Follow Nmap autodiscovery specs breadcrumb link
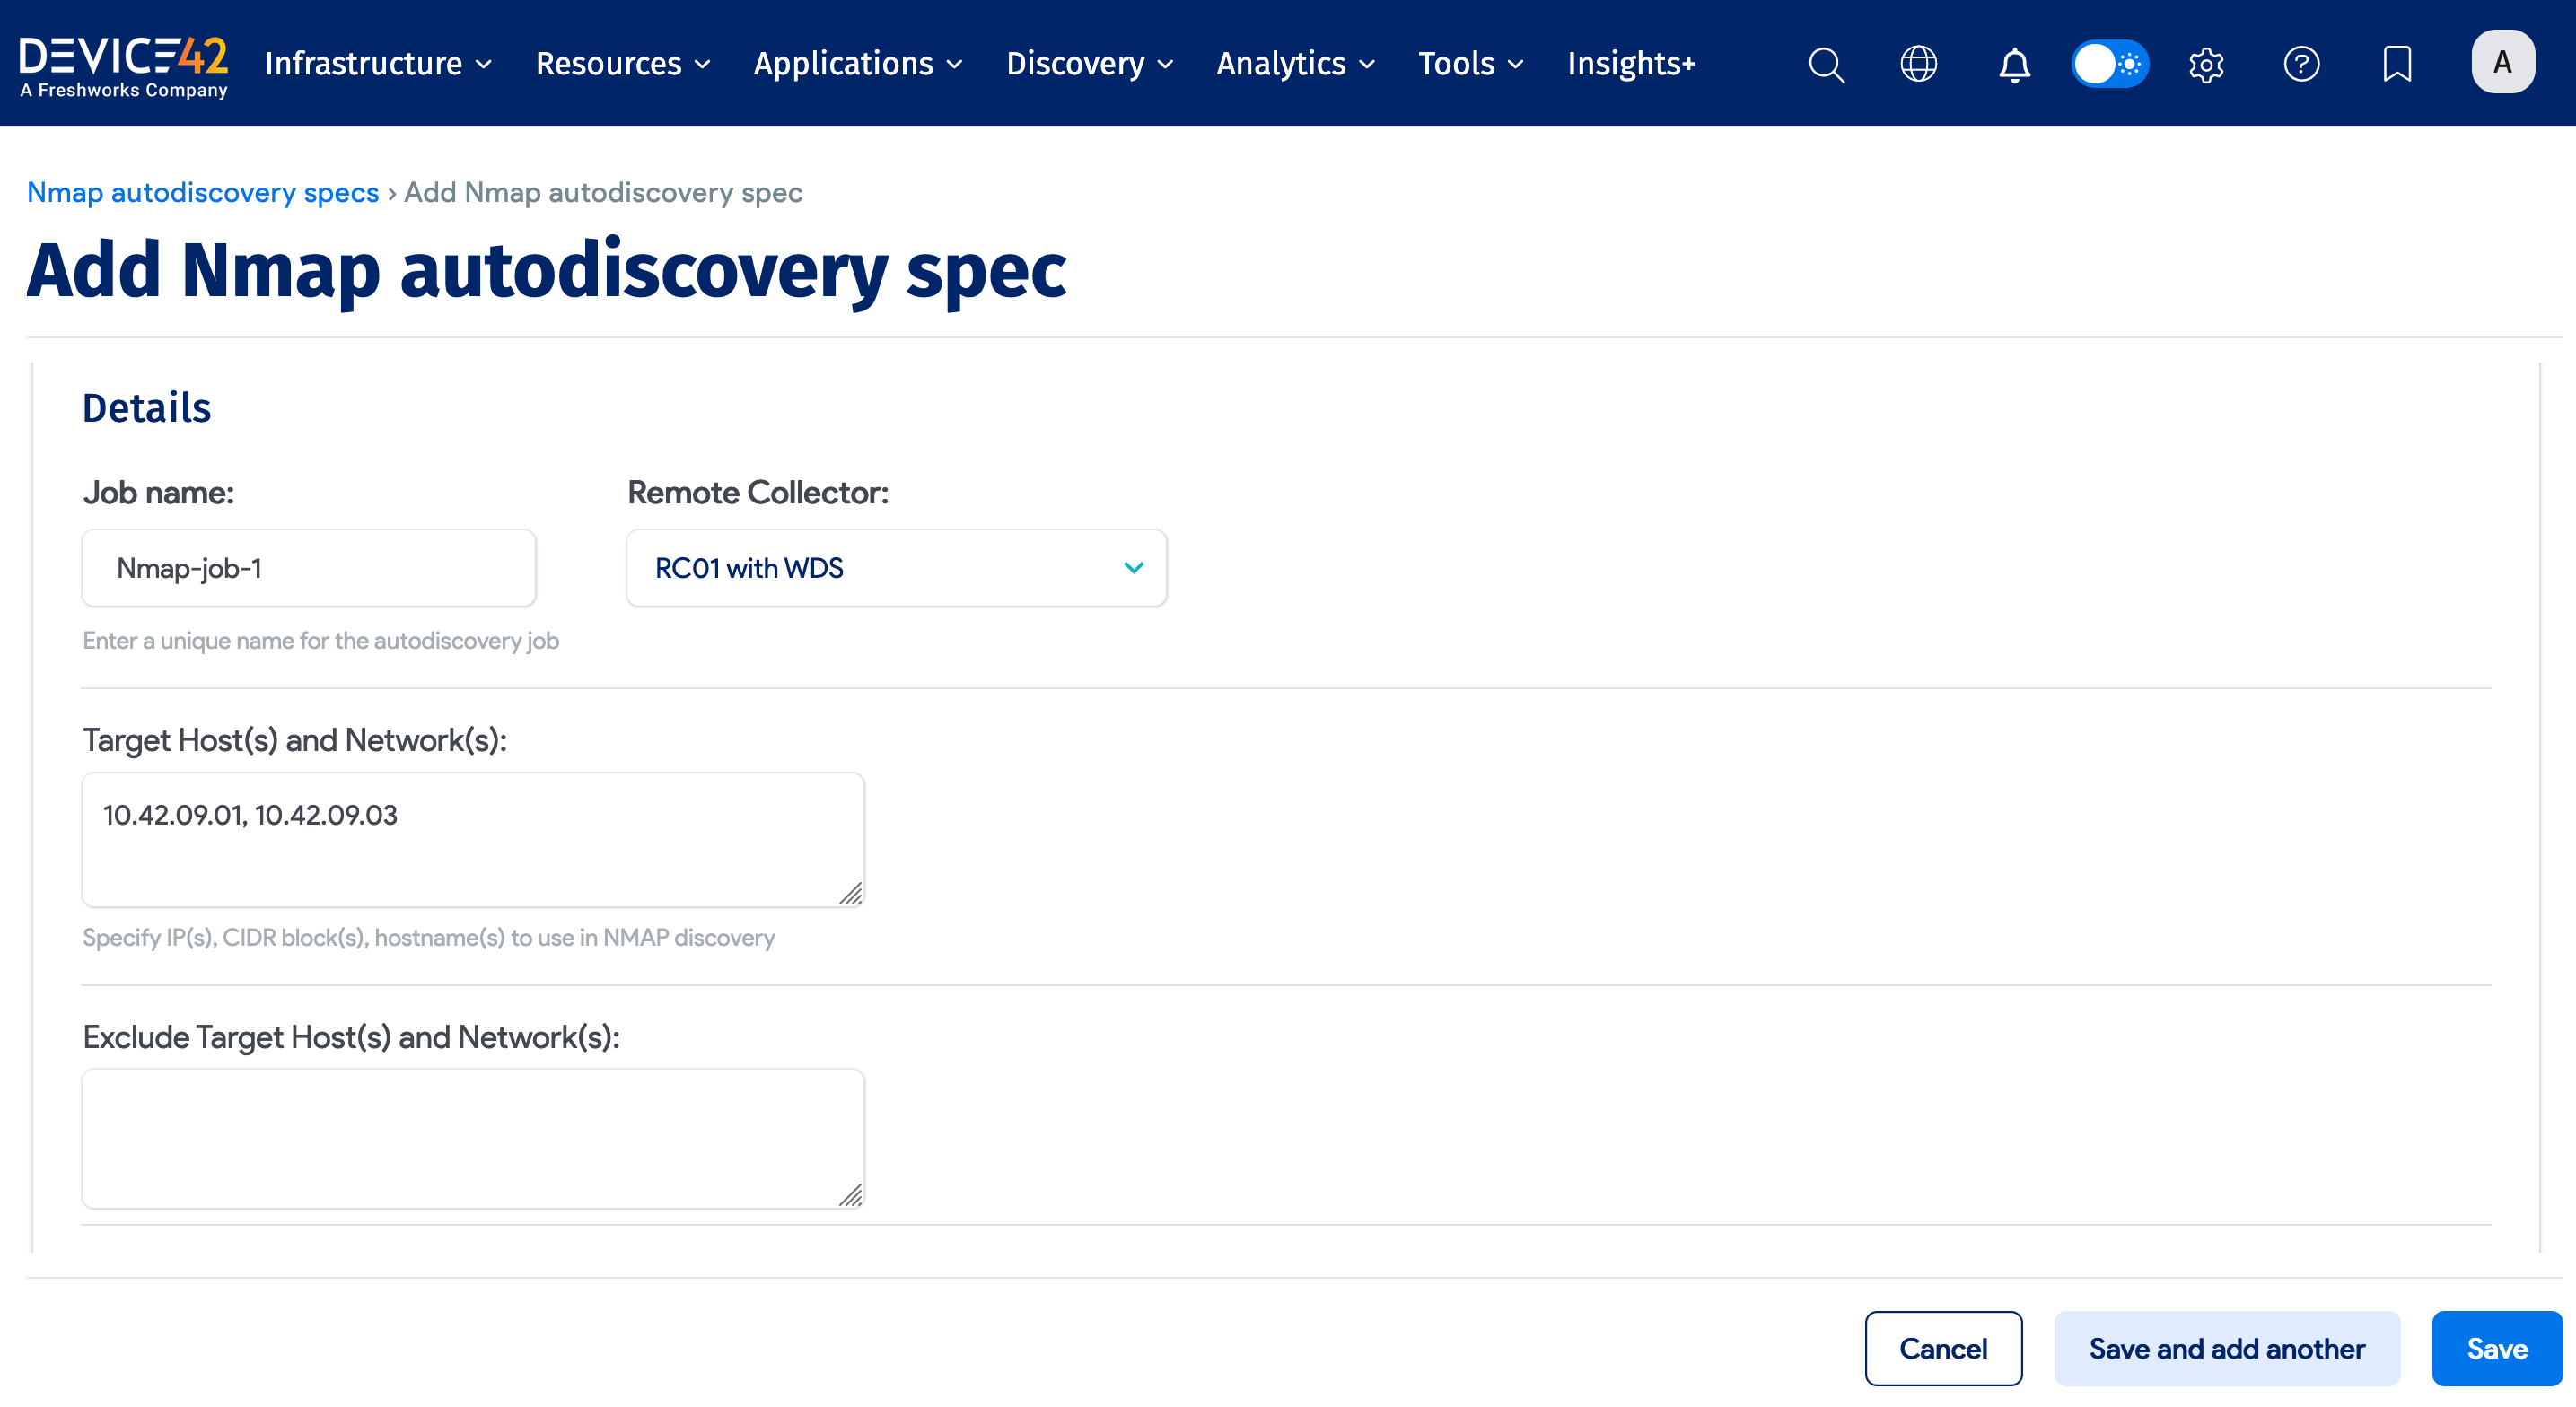The width and height of the screenshot is (2576, 1407). [x=203, y=192]
